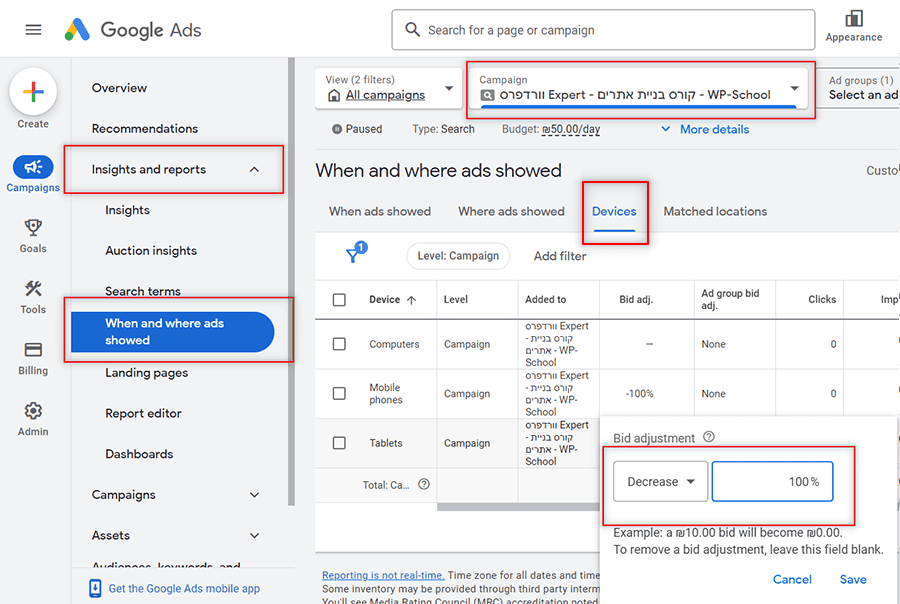The width and height of the screenshot is (900, 604).
Task: Click the Appearance icon
Action: (854, 19)
